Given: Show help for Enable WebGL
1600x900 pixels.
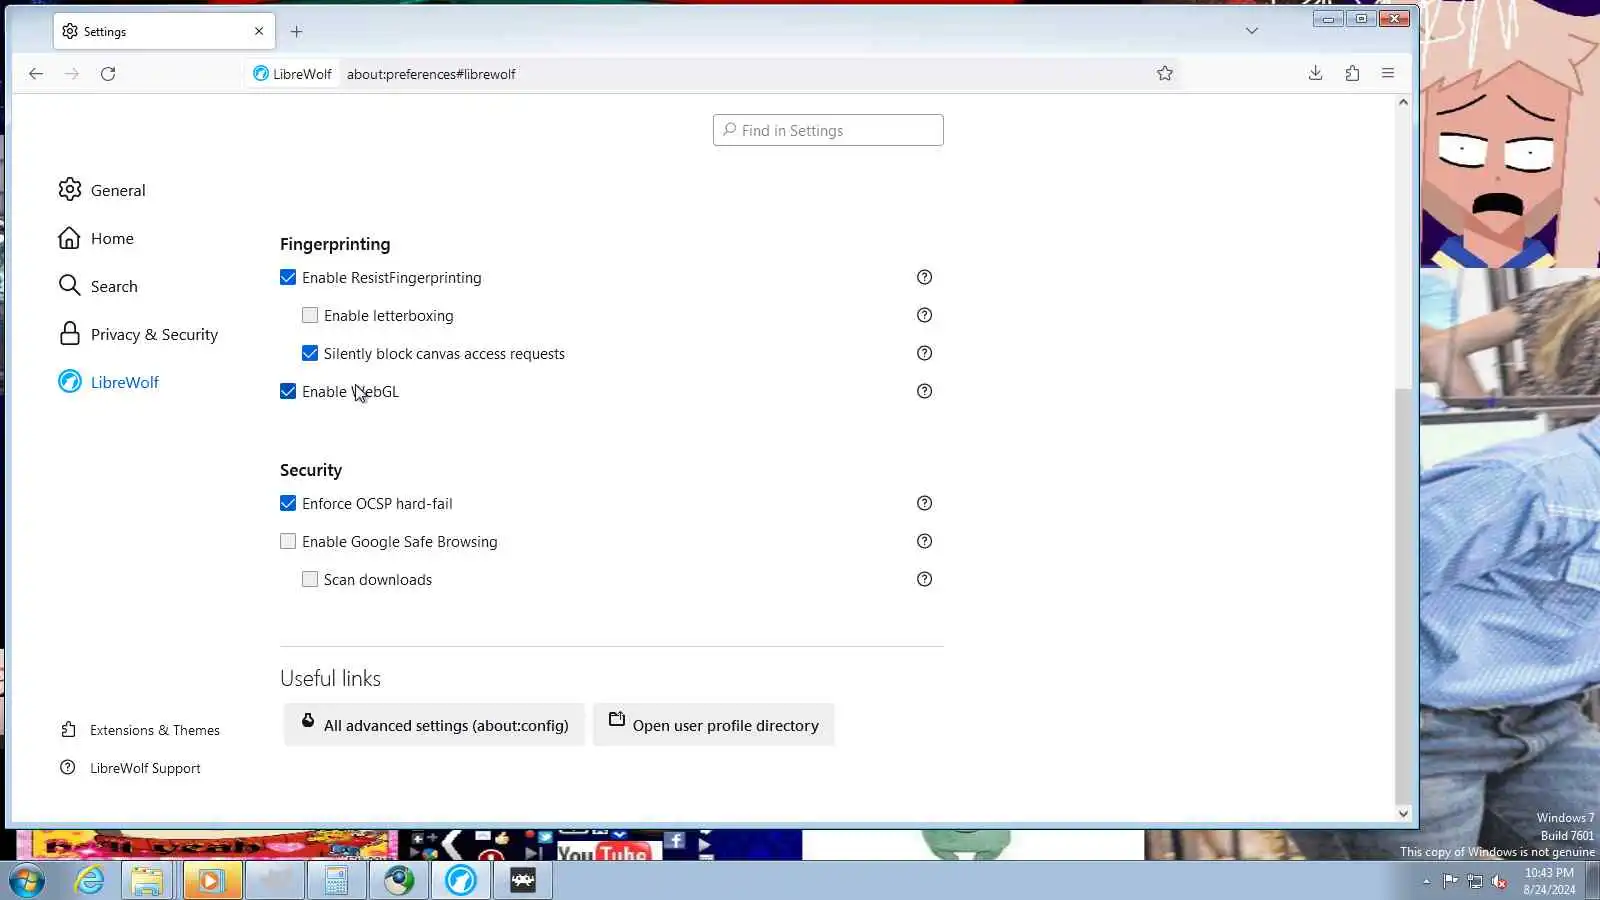Looking at the screenshot, I should 924,391.
